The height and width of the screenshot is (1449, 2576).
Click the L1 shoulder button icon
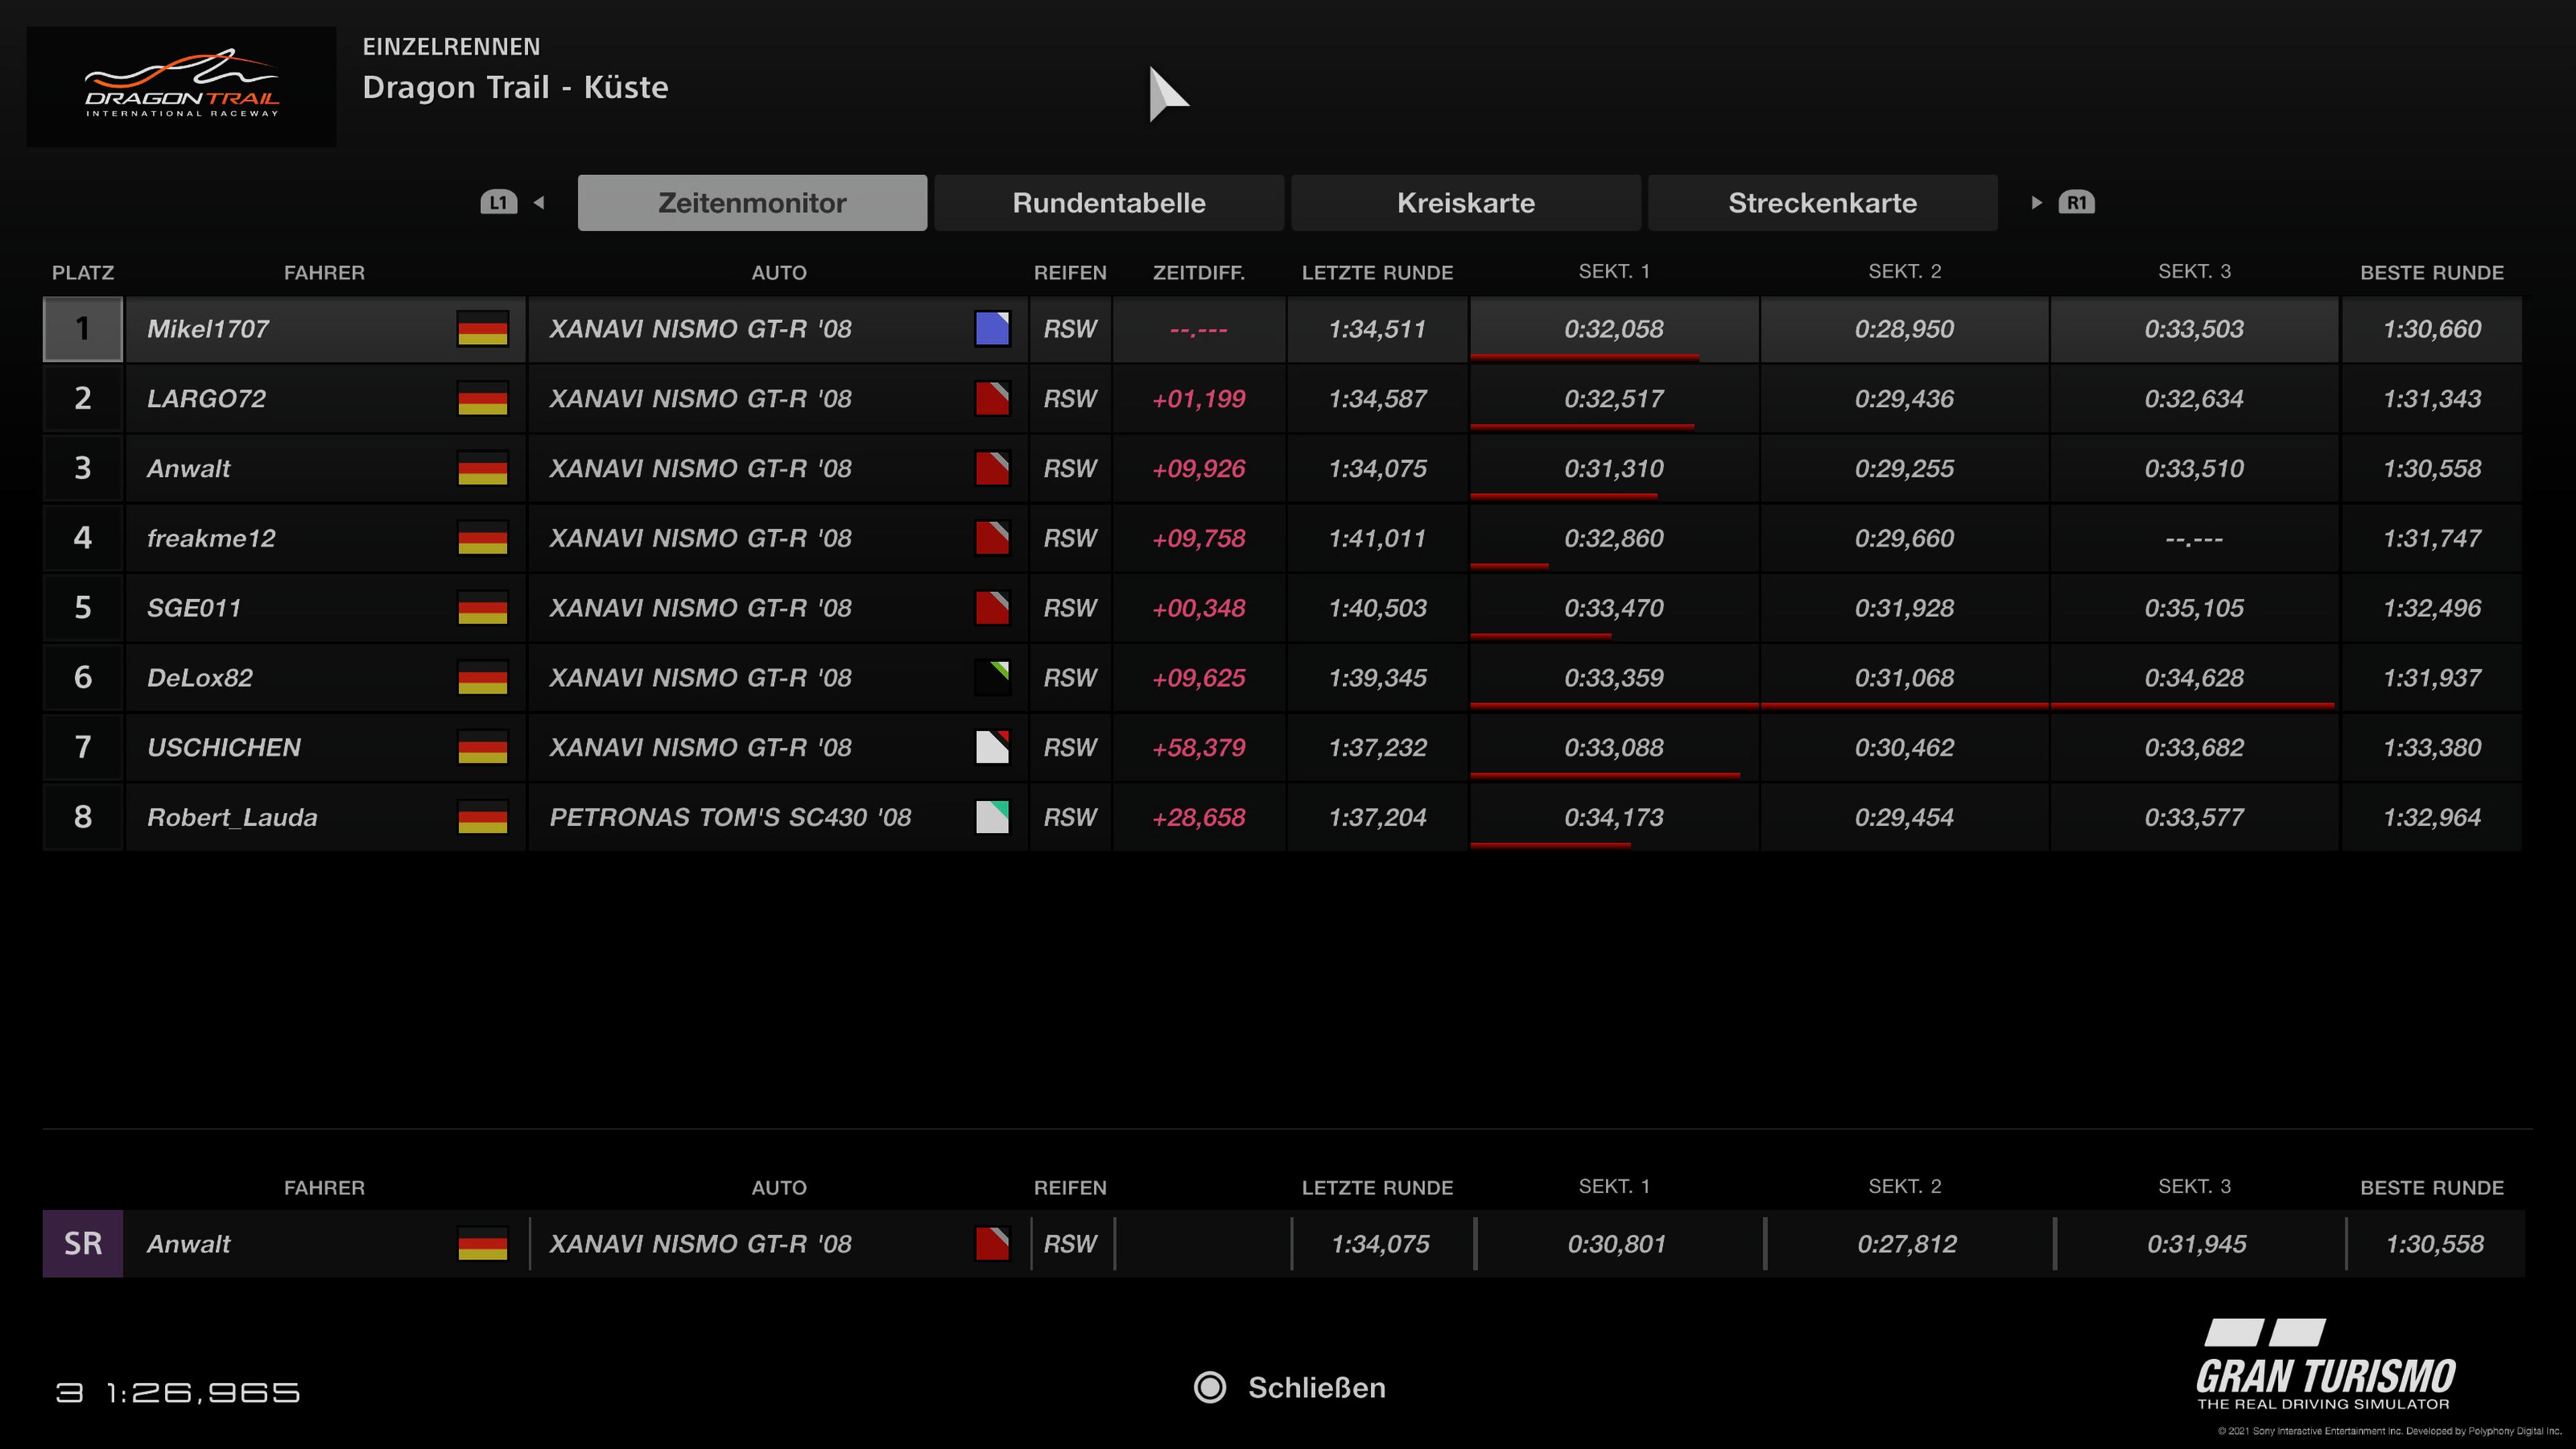pyautogui.click(x=498, y=203)
